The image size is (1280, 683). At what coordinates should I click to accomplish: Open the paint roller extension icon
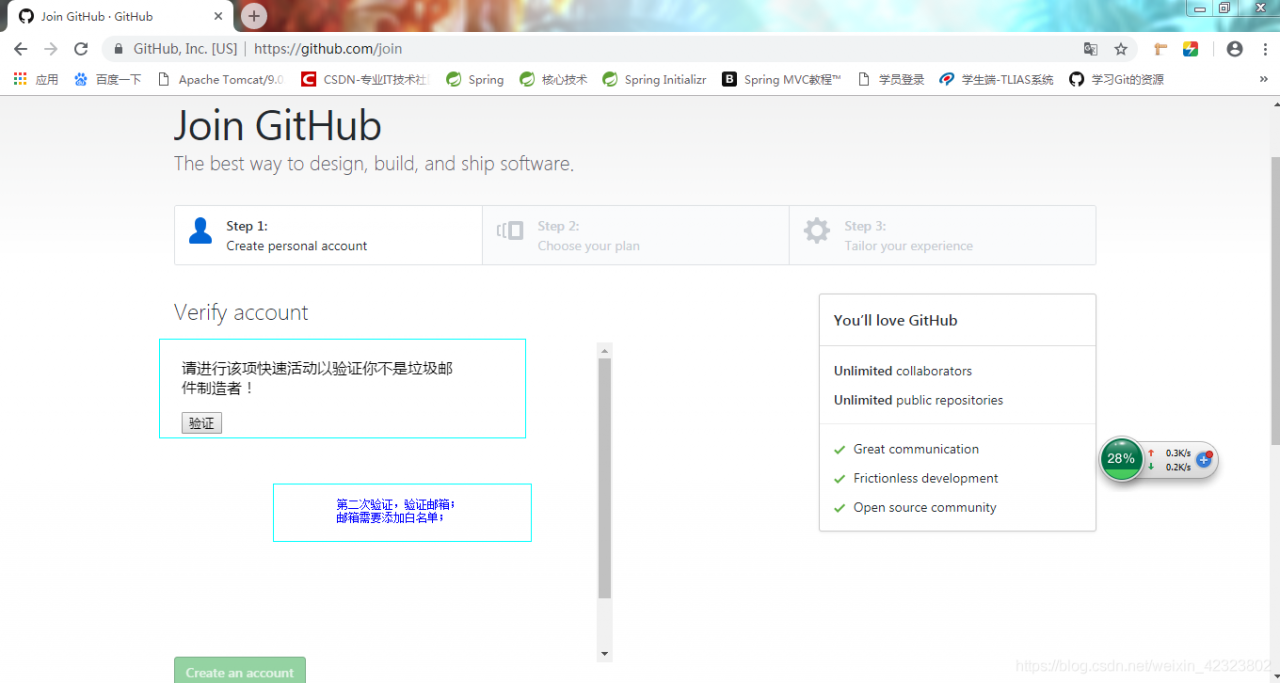point(1161,49)
